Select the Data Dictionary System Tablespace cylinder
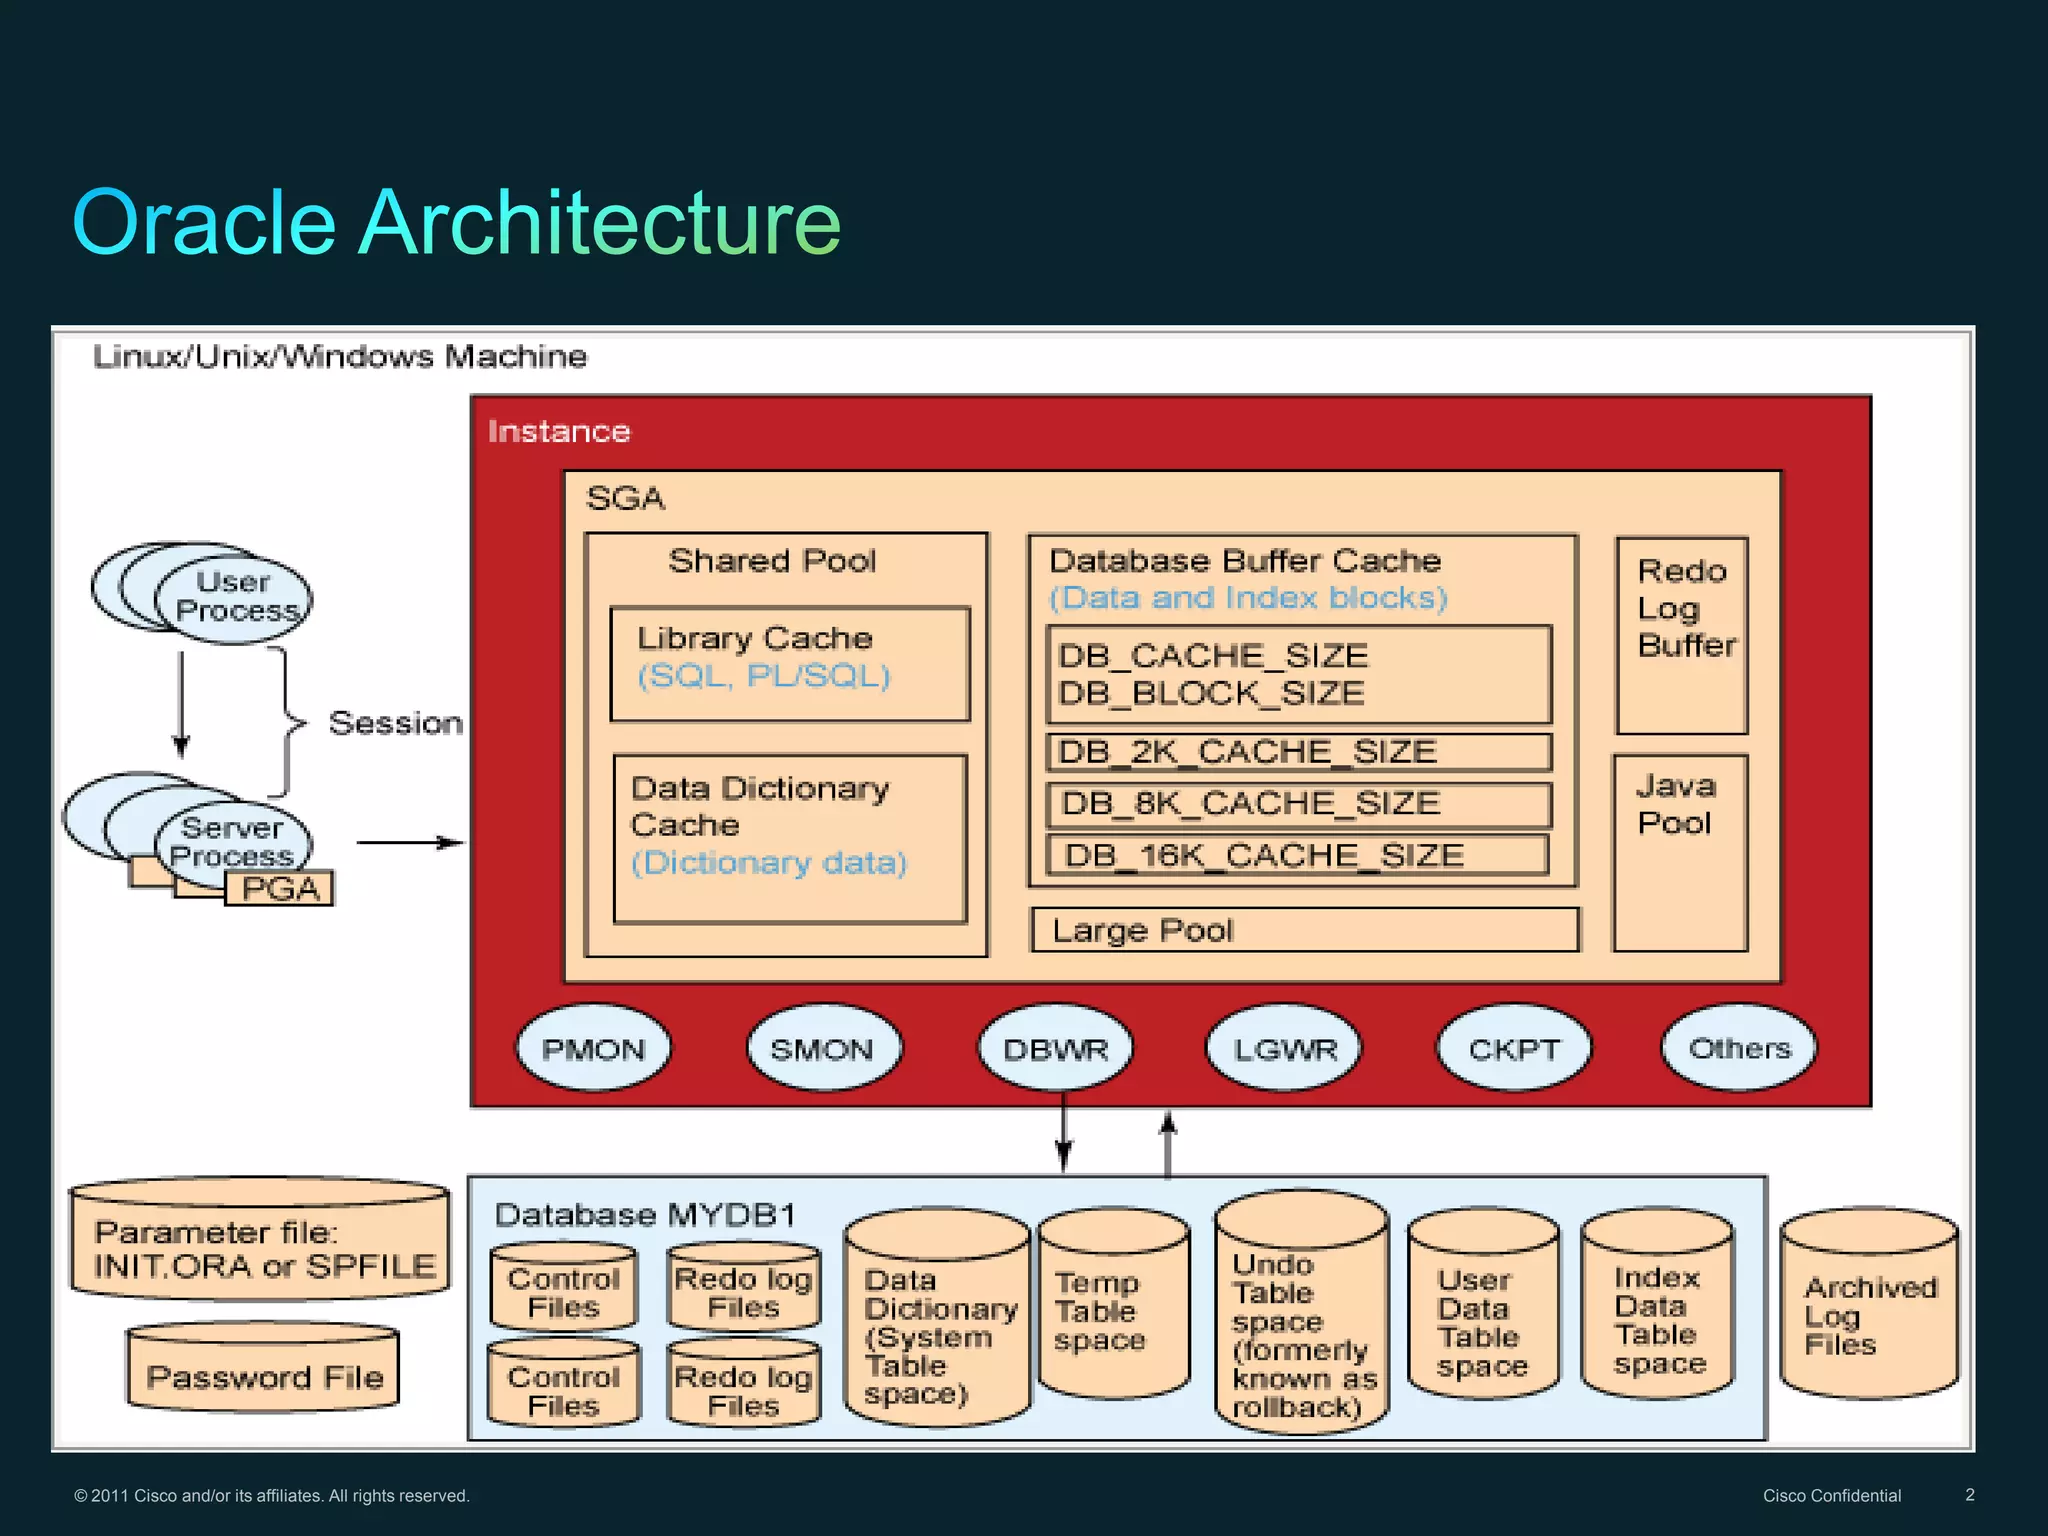Viewport: 2048px width, 1536px height. click(937, 1318)
